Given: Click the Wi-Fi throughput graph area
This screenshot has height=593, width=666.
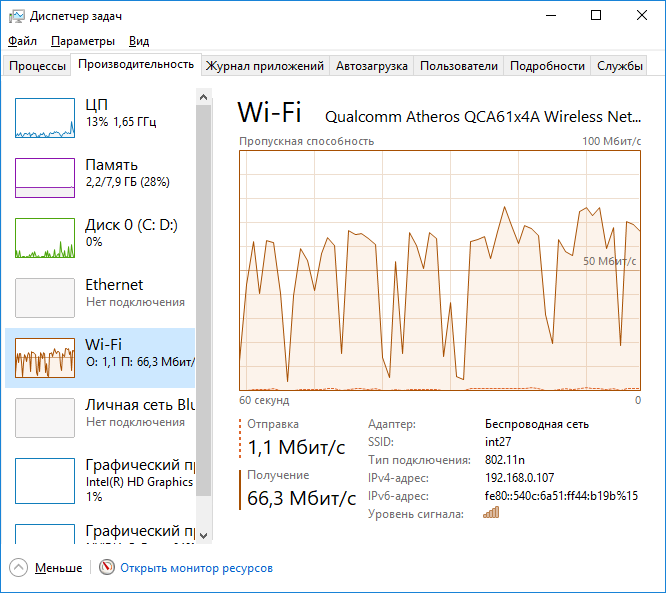Looking at the screenshot, I should point(440,270).
